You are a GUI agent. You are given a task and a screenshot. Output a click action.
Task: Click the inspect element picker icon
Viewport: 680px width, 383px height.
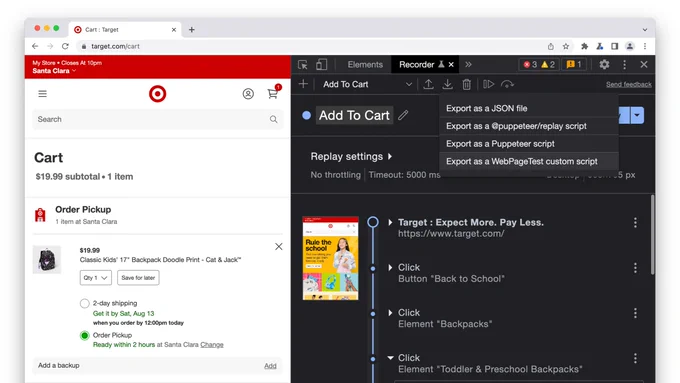point(303,65)
